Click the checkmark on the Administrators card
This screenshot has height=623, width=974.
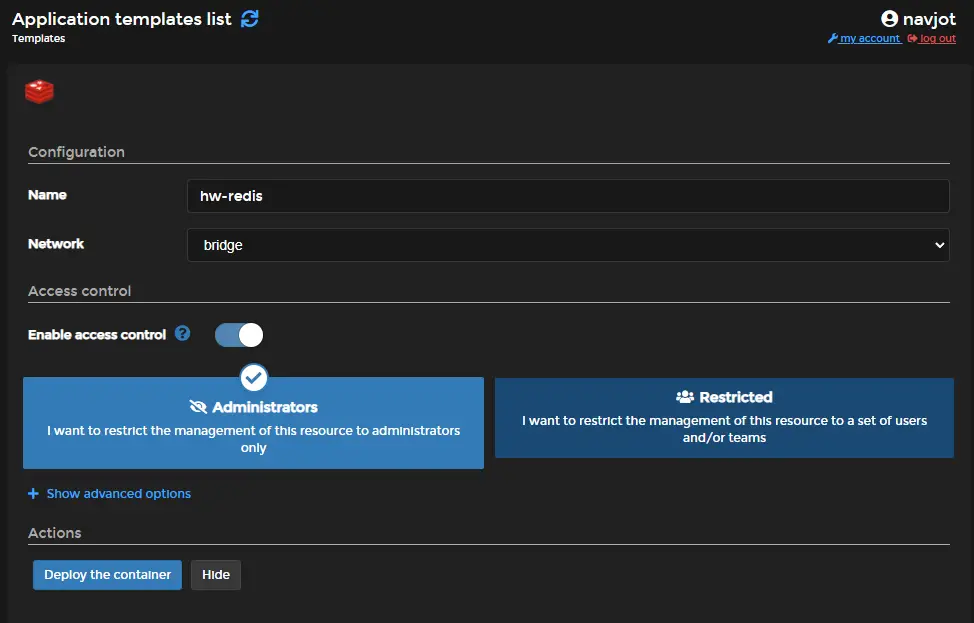253,378
